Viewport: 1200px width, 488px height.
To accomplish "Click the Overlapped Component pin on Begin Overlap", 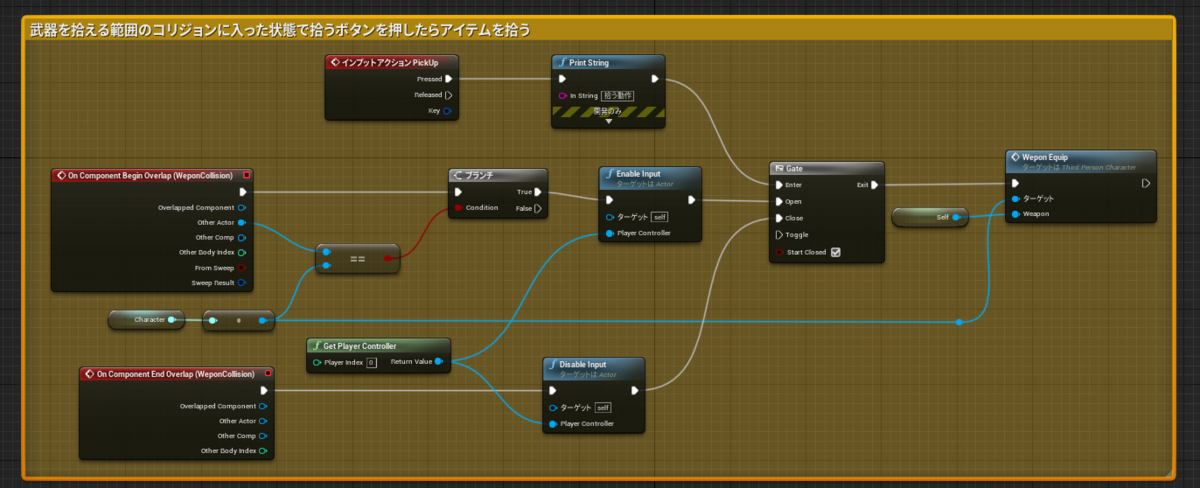I will pyautogui.click(x=242, y=207).
